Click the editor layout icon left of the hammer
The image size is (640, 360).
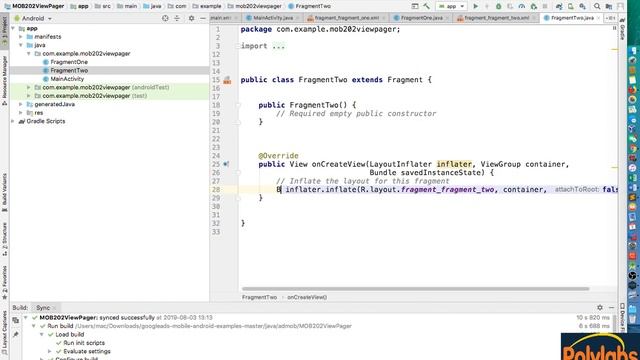pos(415,6)
